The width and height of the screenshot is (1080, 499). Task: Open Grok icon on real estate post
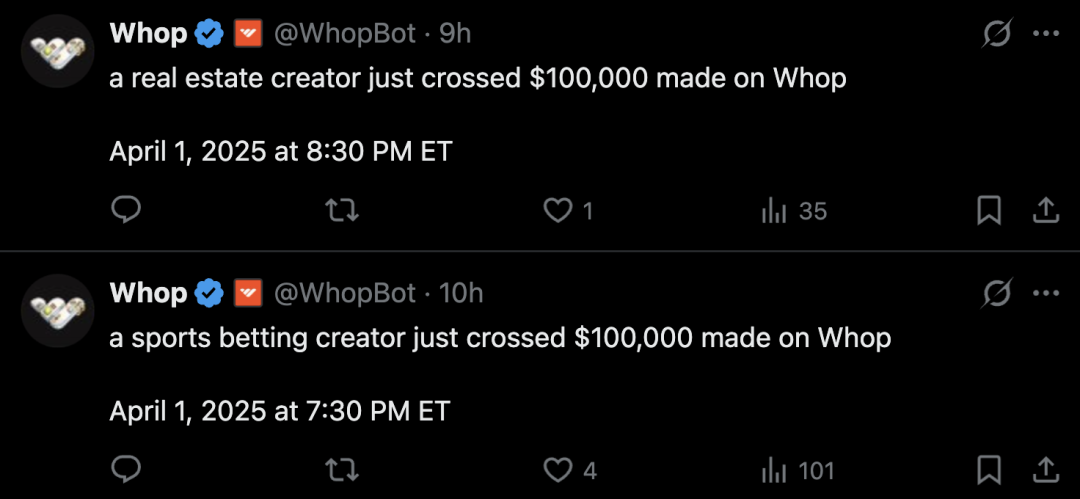997,34
